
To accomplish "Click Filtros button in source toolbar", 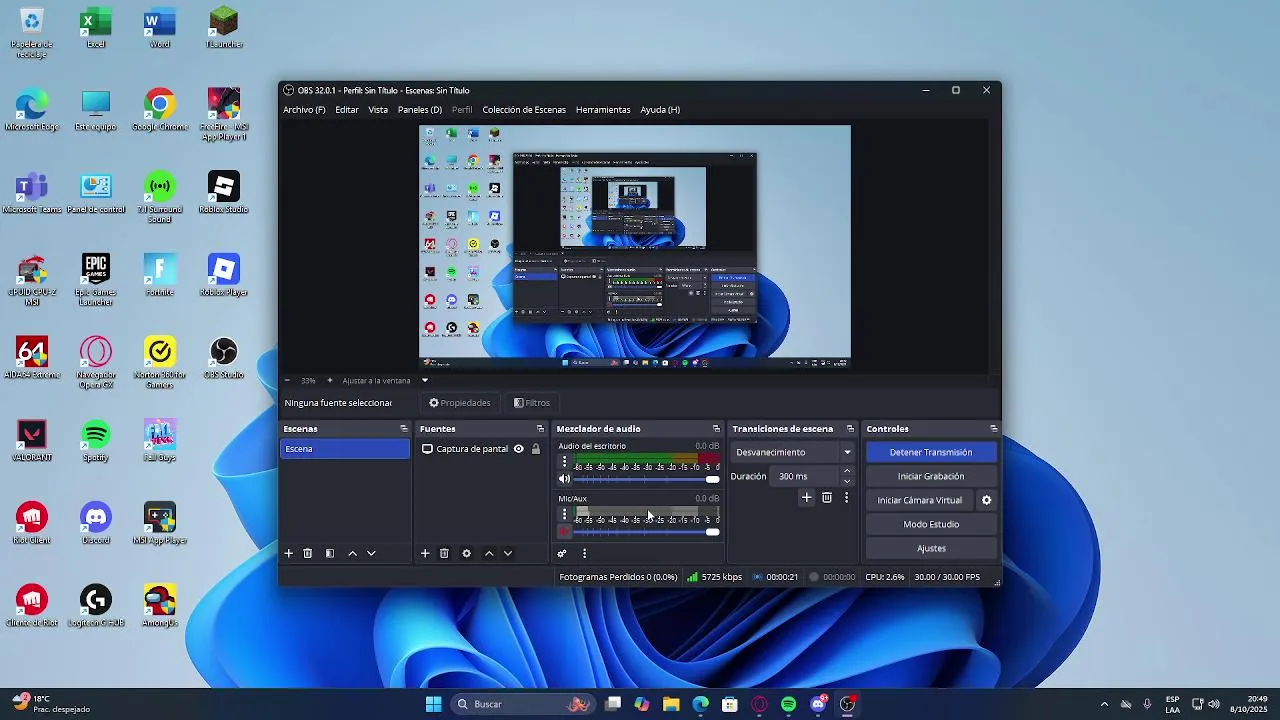I will (x=532, y=403).
